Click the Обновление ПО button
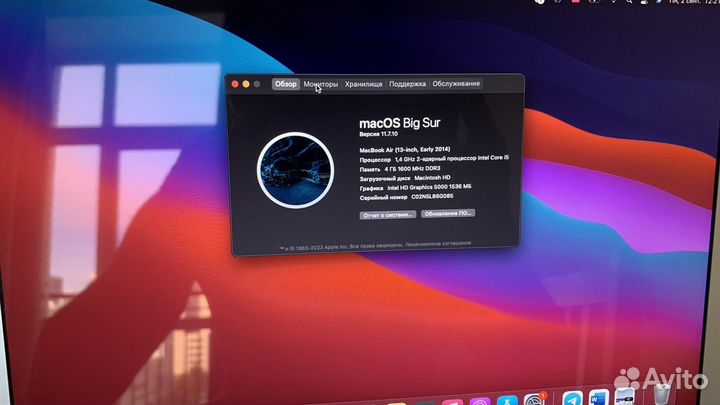This screenshot has width=720, height=405. pyautogui.click(x=448, y=214)
